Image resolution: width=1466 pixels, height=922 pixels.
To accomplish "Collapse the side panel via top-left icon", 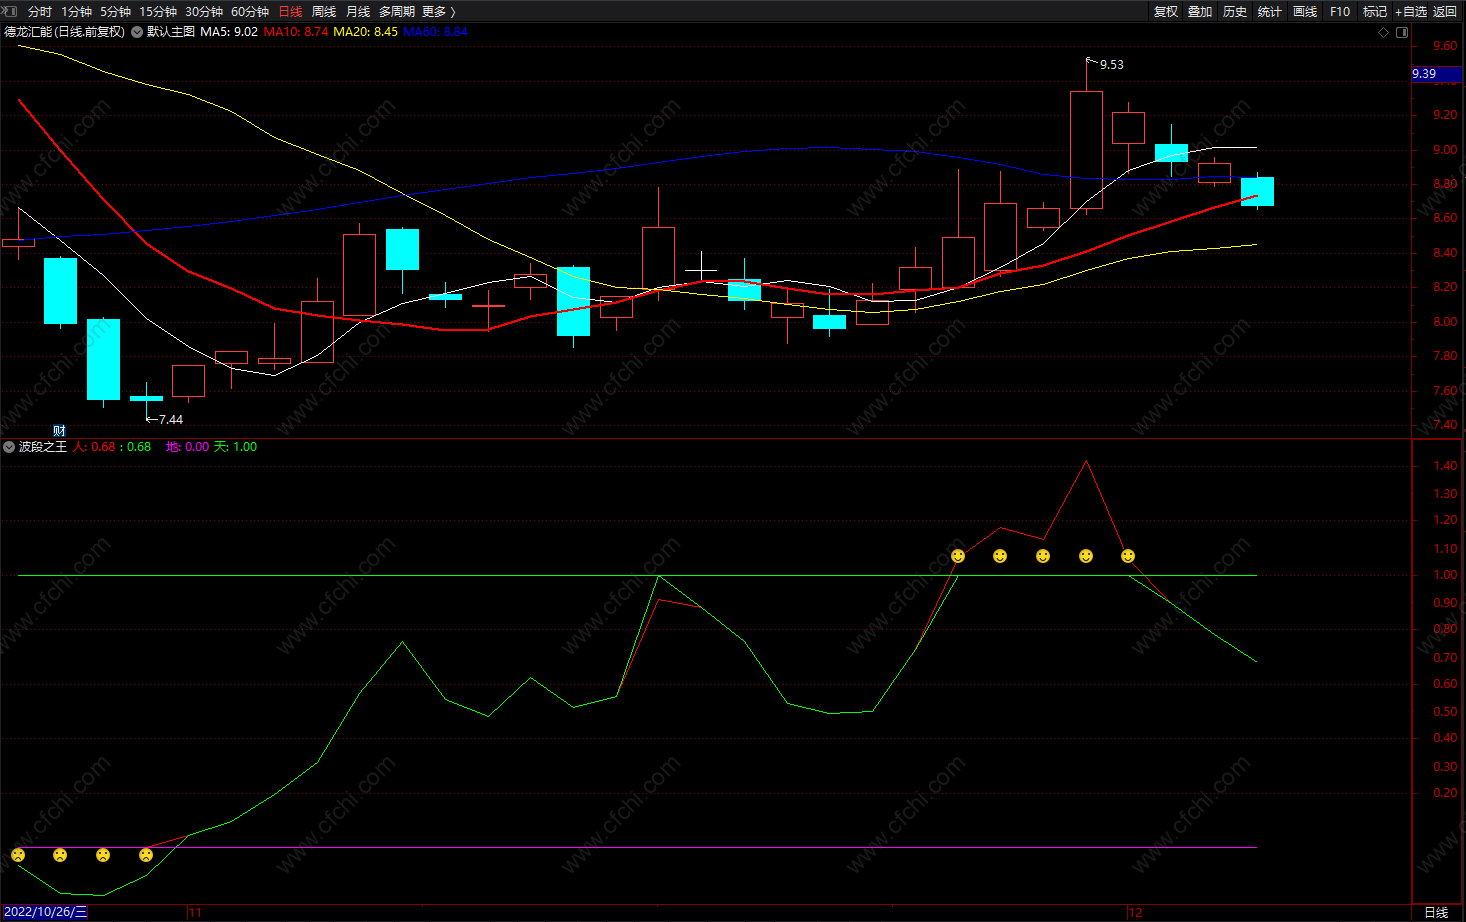I will click(10, 11).
